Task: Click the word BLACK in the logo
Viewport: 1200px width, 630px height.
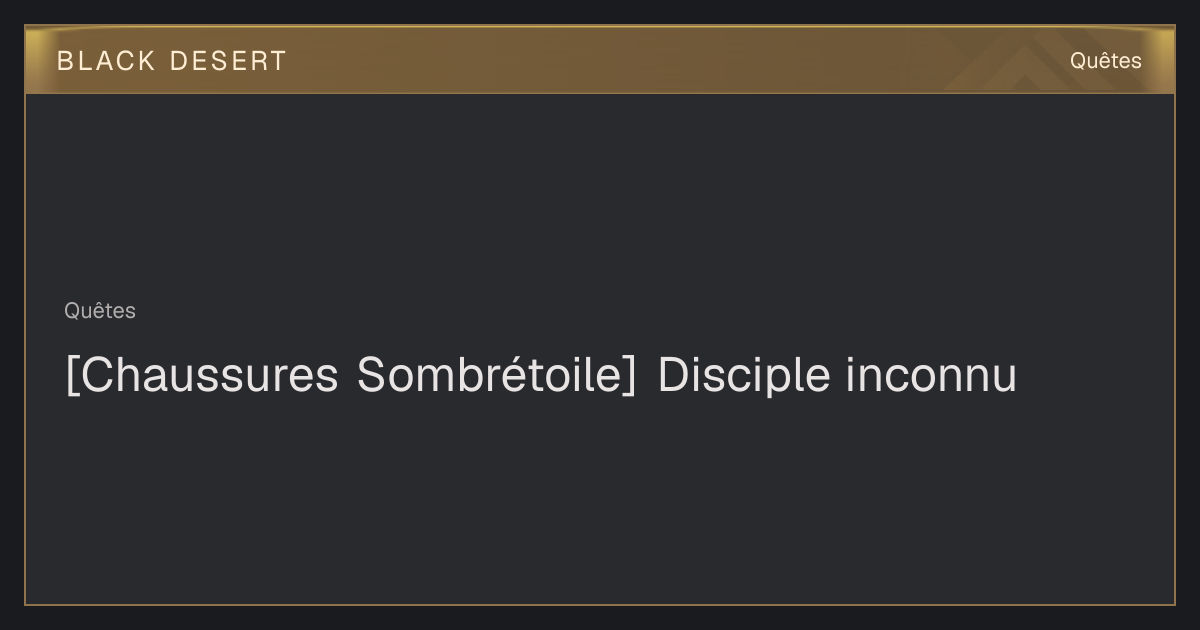Action: (x=106, y=61)
